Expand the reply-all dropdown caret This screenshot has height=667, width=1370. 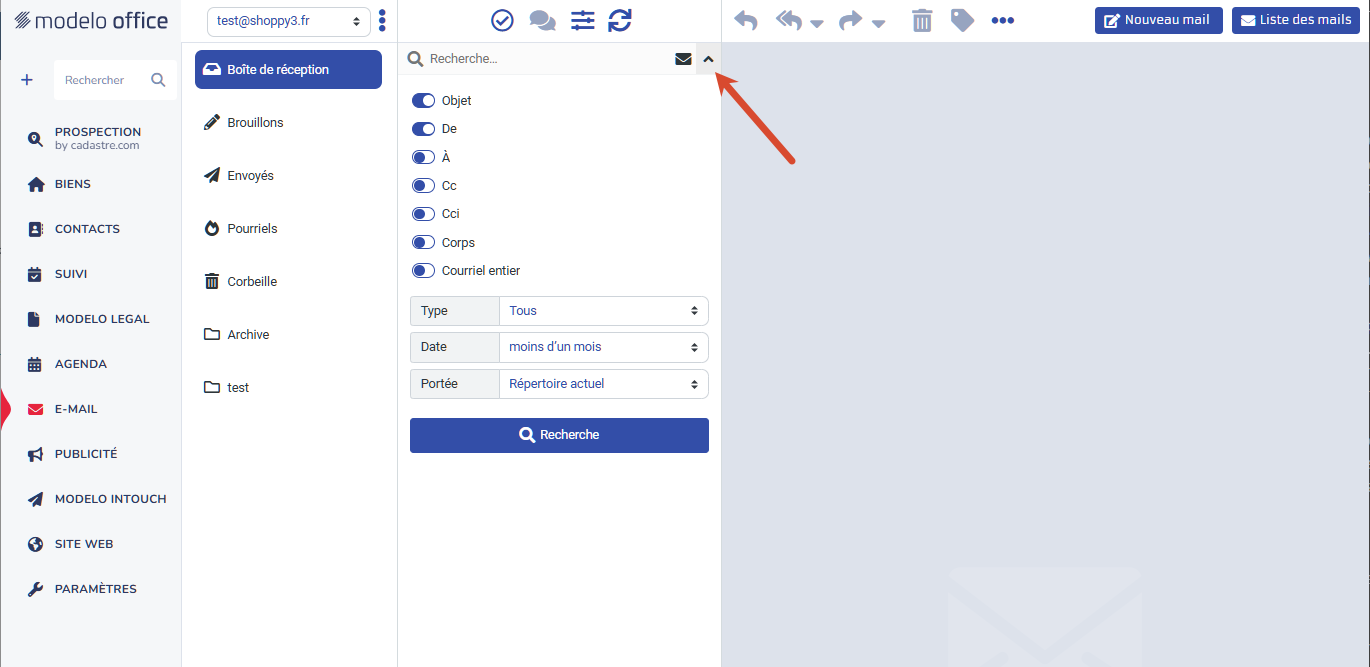point(817,23)
